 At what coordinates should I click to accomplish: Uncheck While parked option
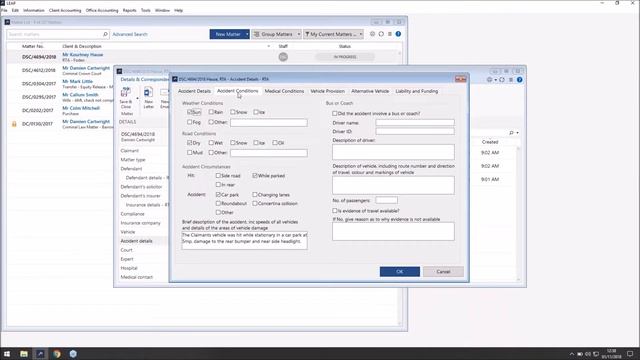pyautogui.click(x=255, y=176)
